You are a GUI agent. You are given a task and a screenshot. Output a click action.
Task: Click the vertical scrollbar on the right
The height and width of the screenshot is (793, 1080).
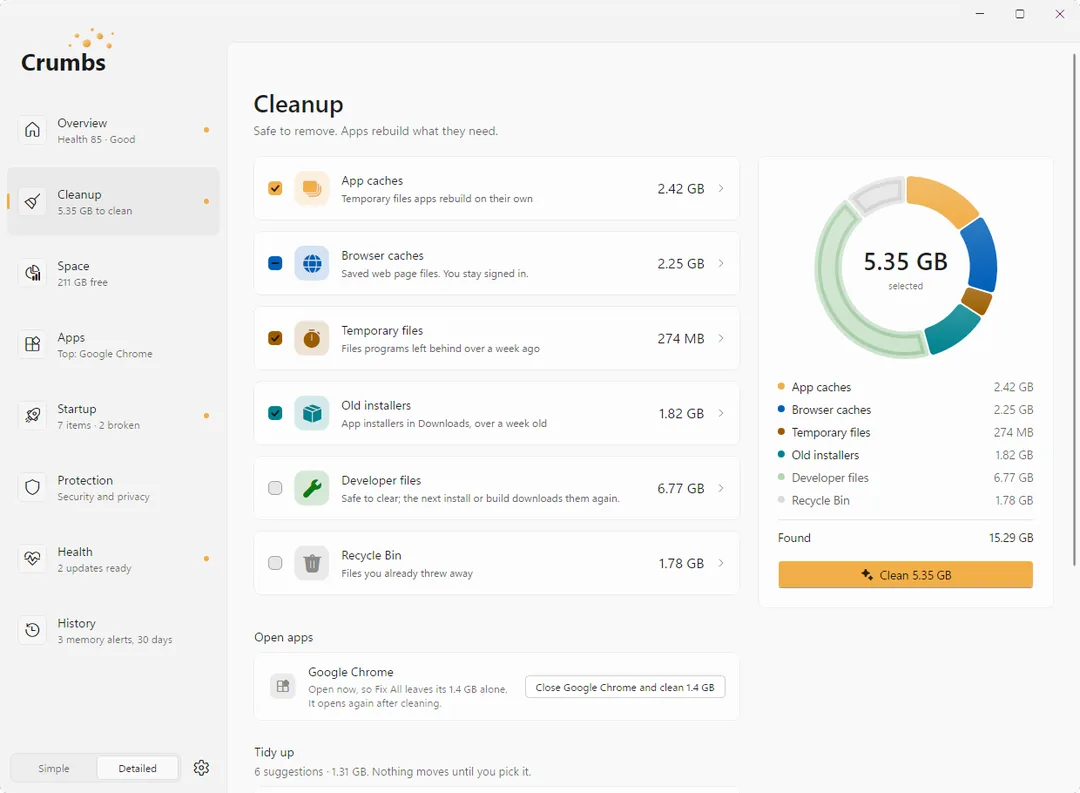(1074, 310)
